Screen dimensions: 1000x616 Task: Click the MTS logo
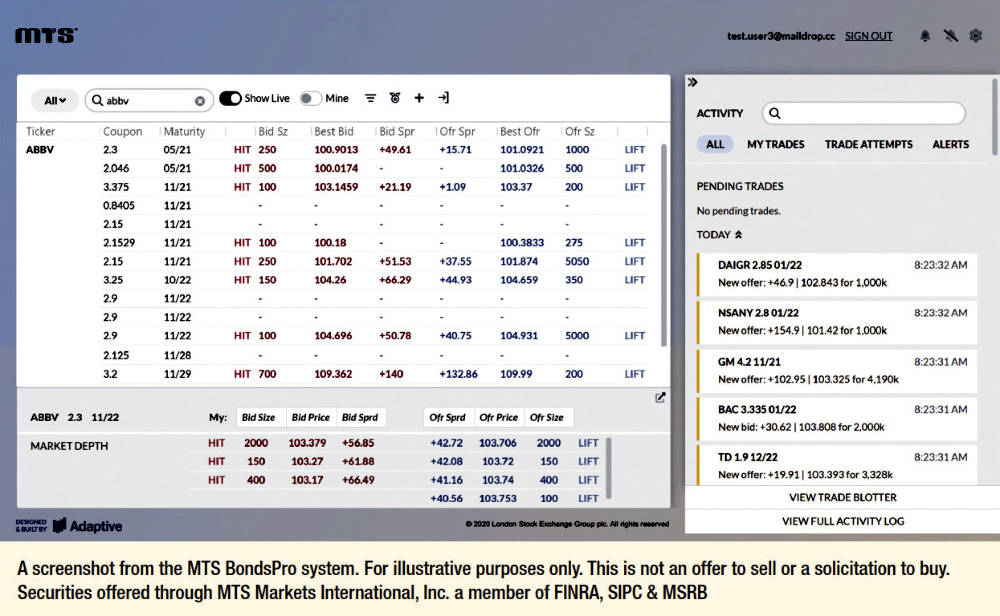pyautogui.click(x=46, y=36)
